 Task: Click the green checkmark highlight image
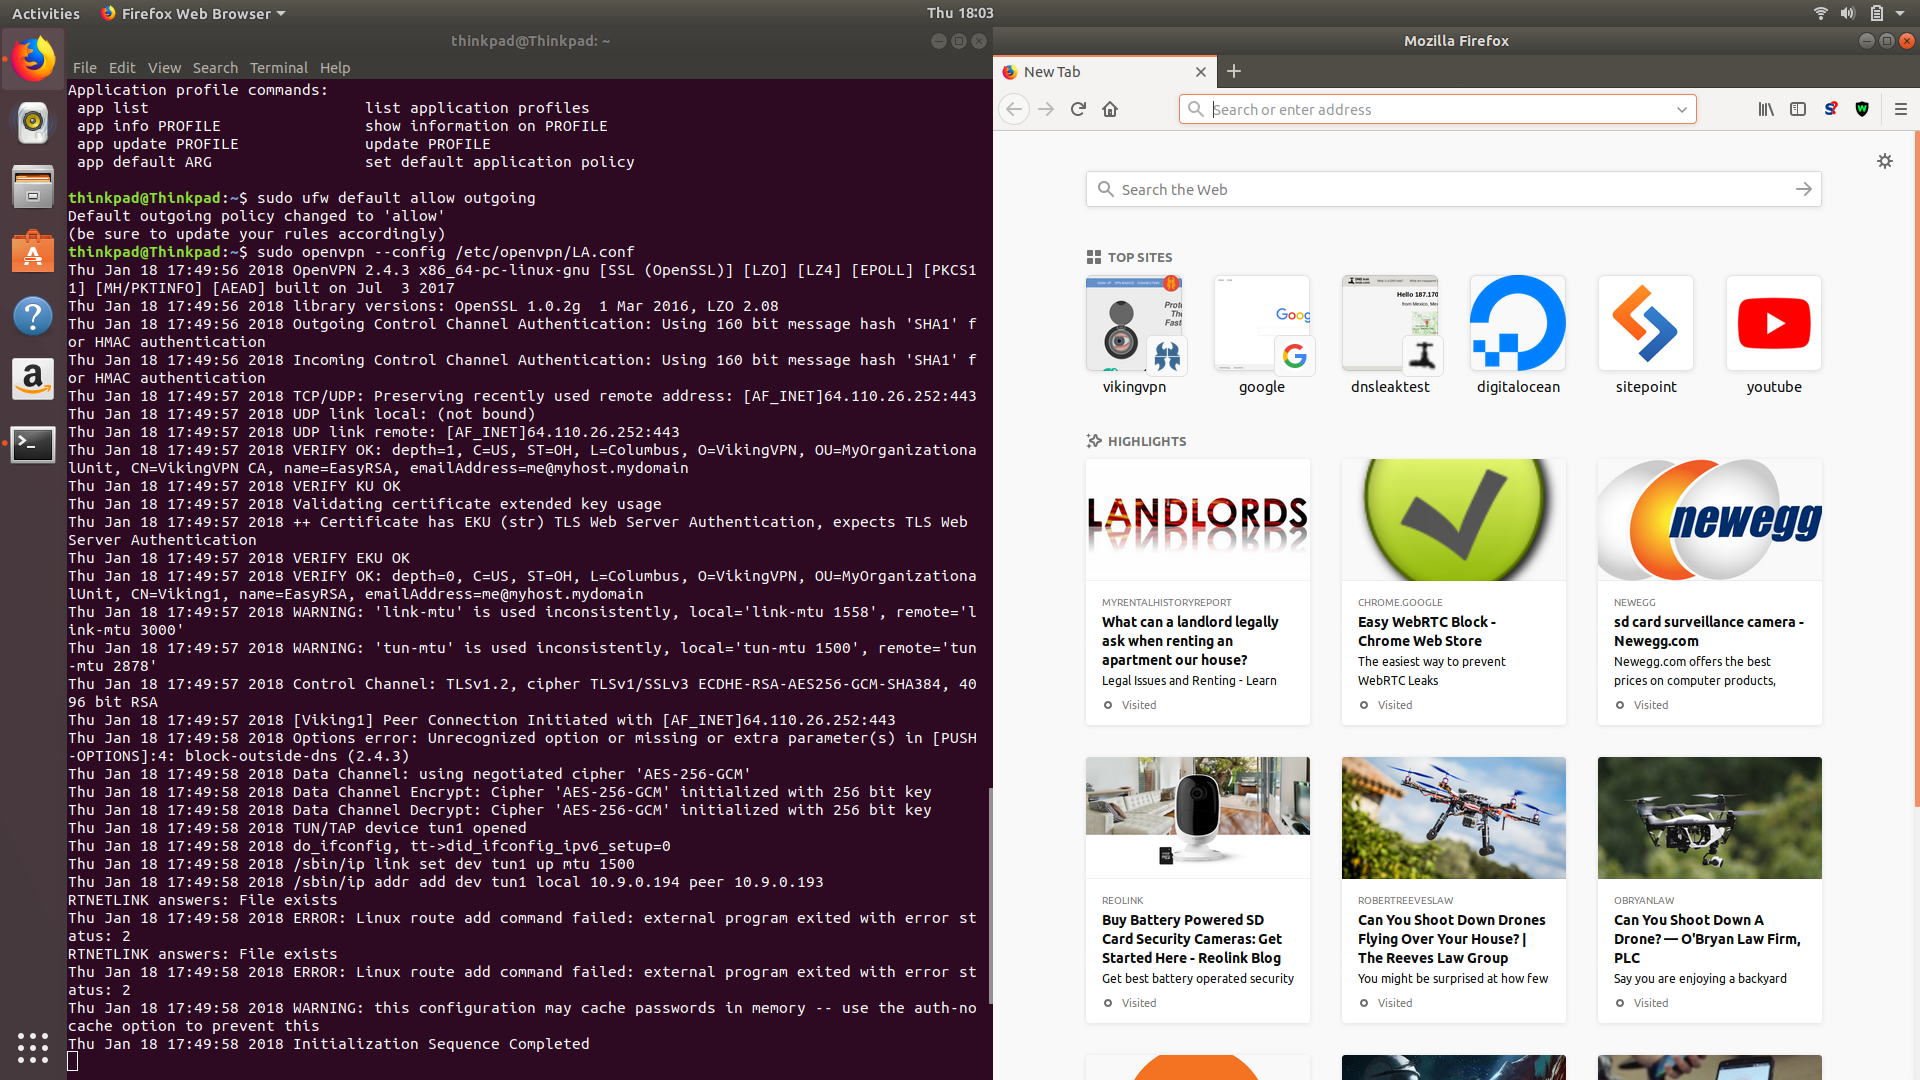(1454, 519)
